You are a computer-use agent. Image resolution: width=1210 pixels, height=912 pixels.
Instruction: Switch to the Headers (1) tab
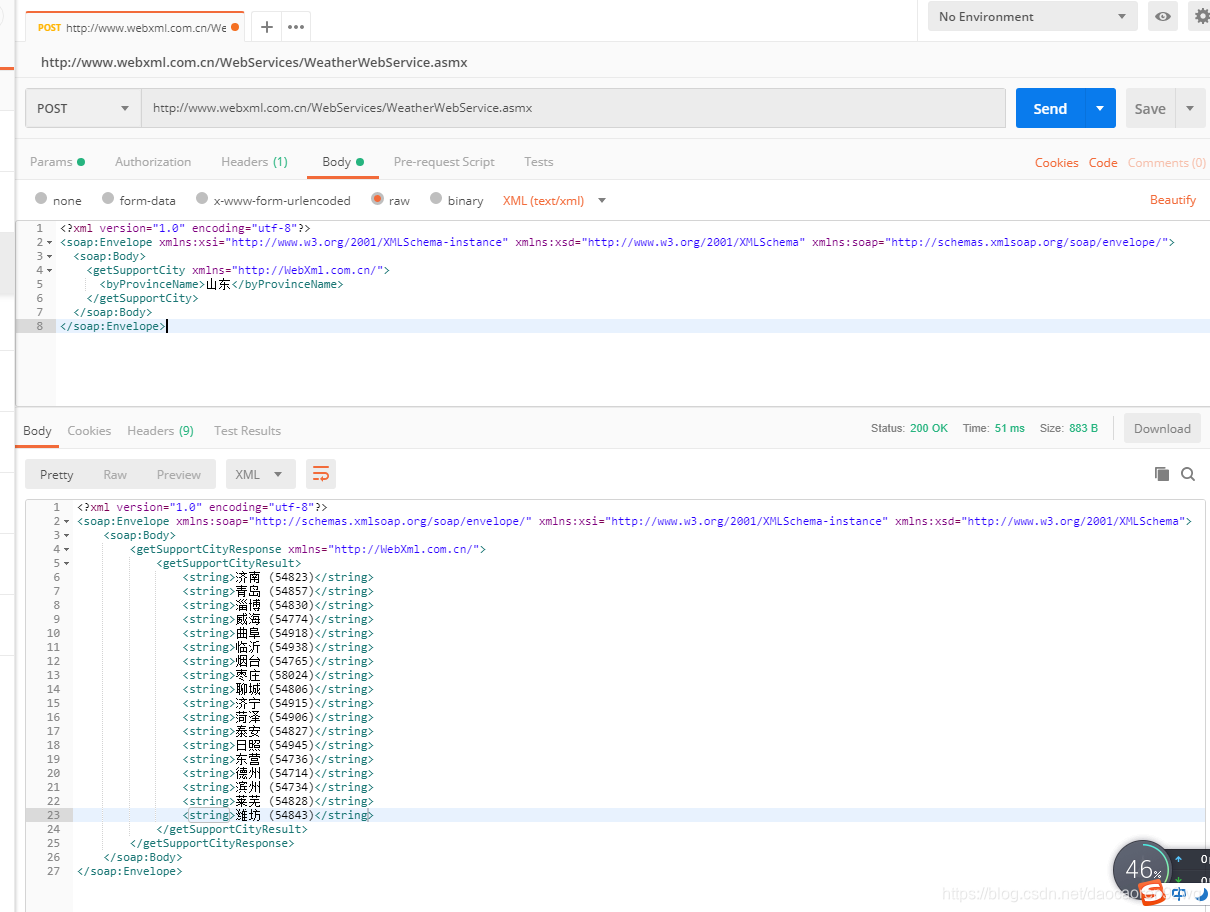pos(254,161)
